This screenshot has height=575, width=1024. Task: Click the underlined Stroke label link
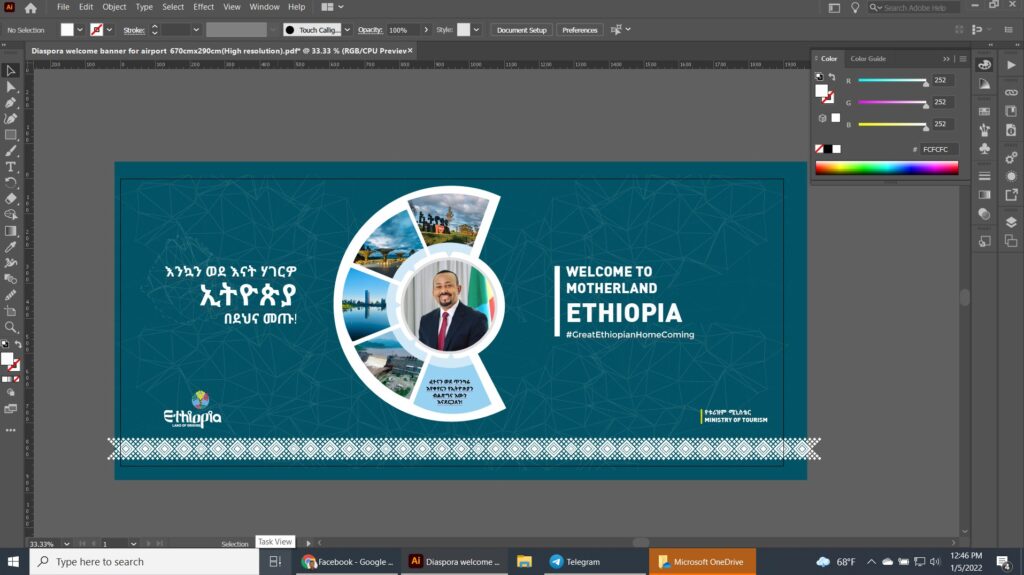(134, 30)
